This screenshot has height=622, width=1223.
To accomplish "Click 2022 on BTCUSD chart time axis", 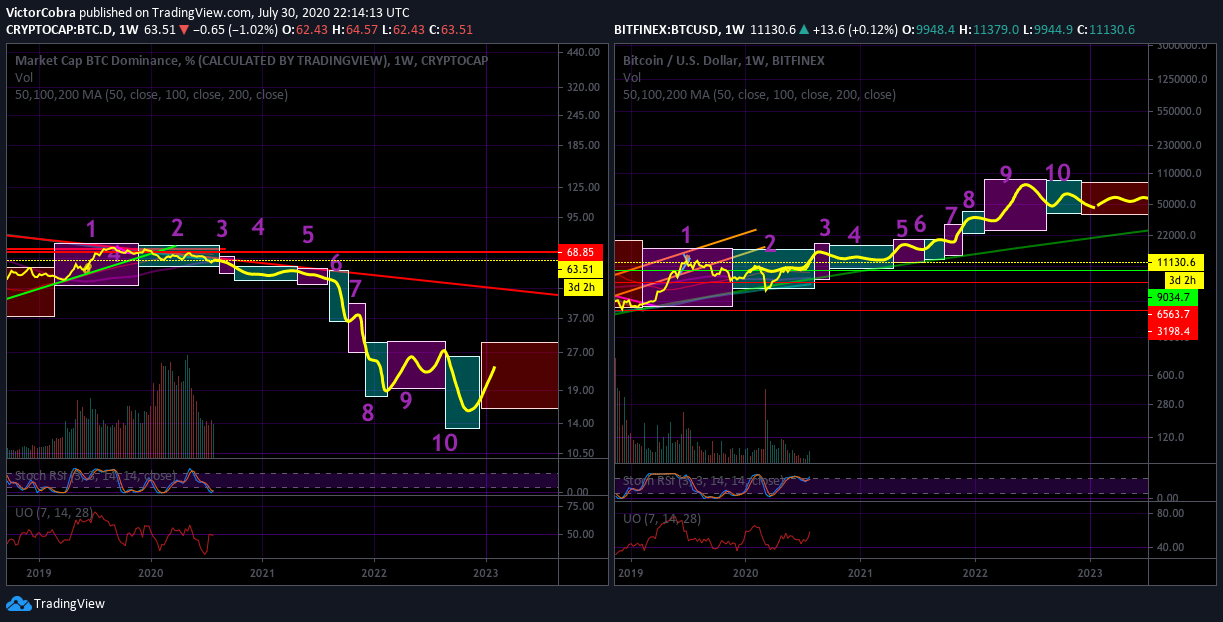I will [x=975, y=573].
